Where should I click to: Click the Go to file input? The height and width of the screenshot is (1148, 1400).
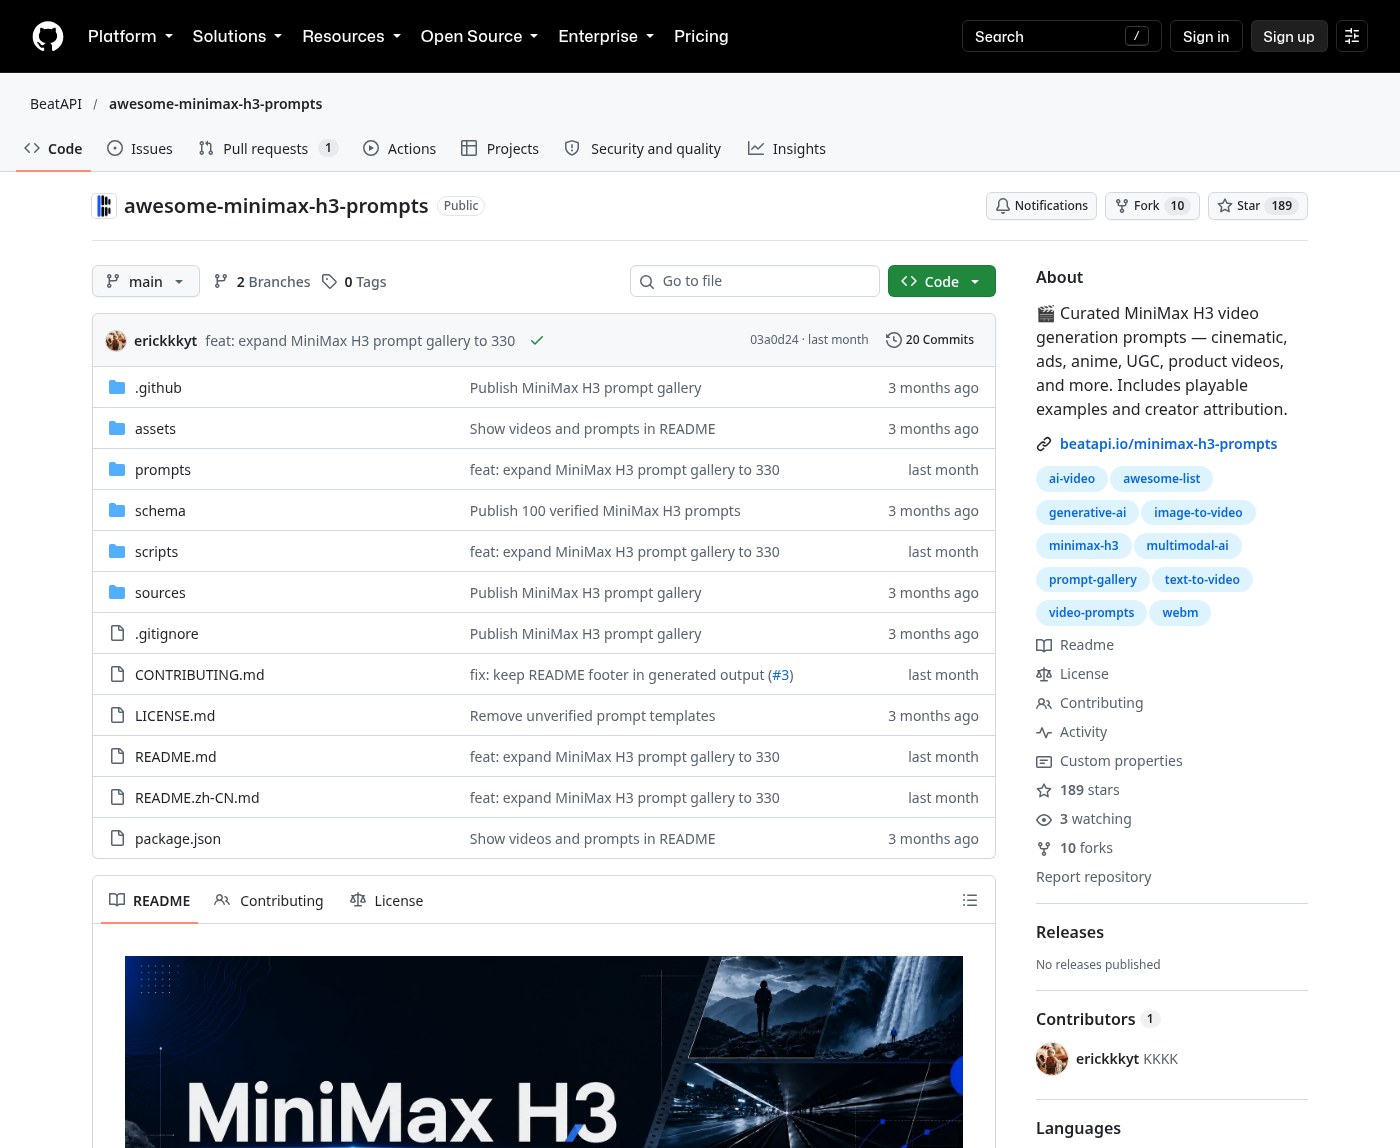[755, 281]
